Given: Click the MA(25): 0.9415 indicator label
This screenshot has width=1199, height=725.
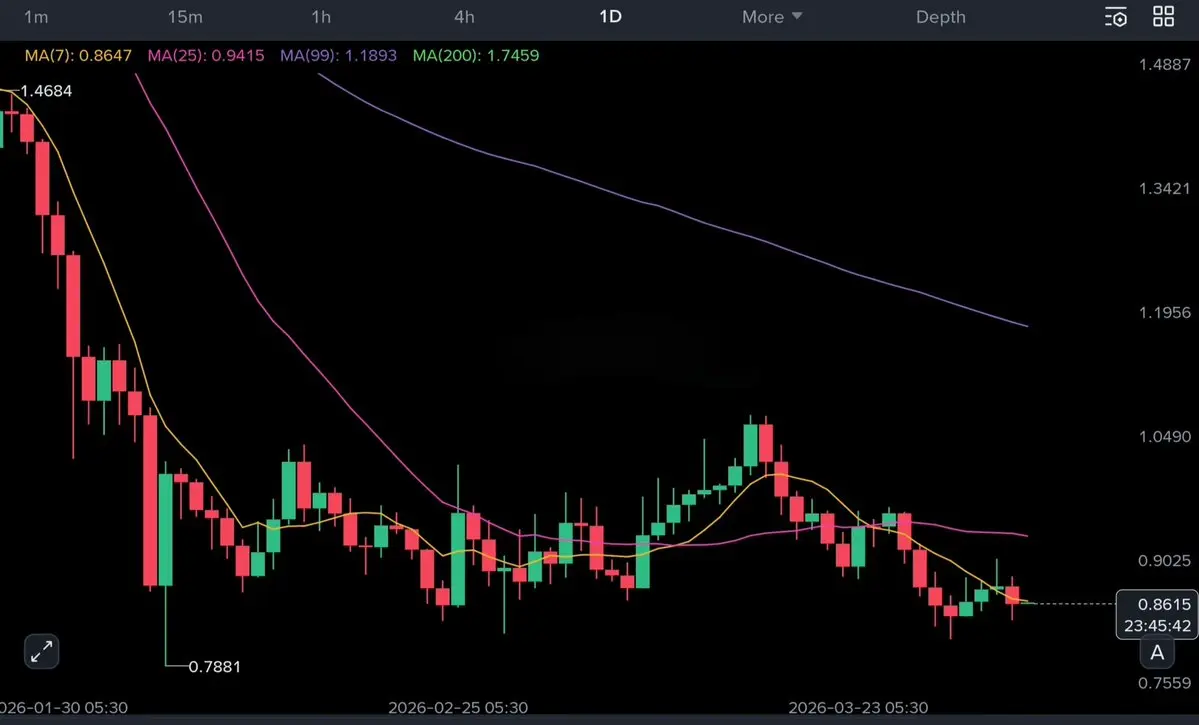Looking at the screenshot, I should (x=206, y=55).
